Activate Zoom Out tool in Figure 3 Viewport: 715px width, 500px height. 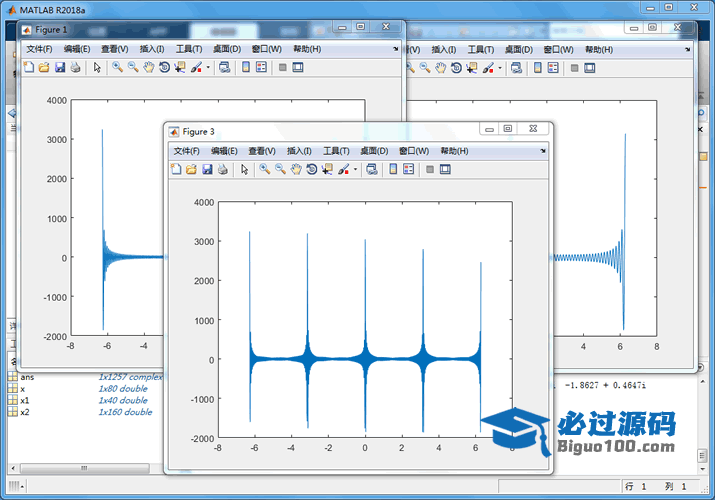coord(280,170)
